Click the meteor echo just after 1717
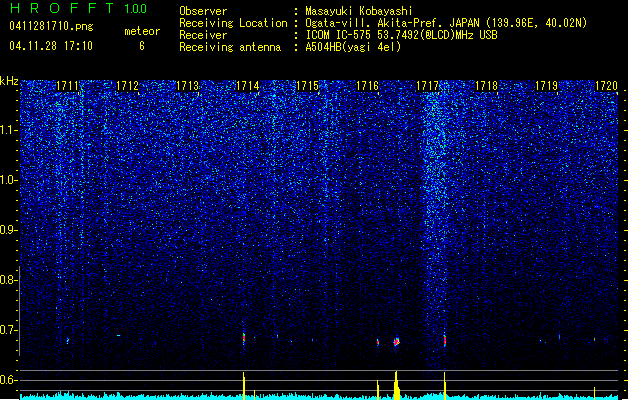The height and width of the screenshot is (400, 629). (444, 340)
